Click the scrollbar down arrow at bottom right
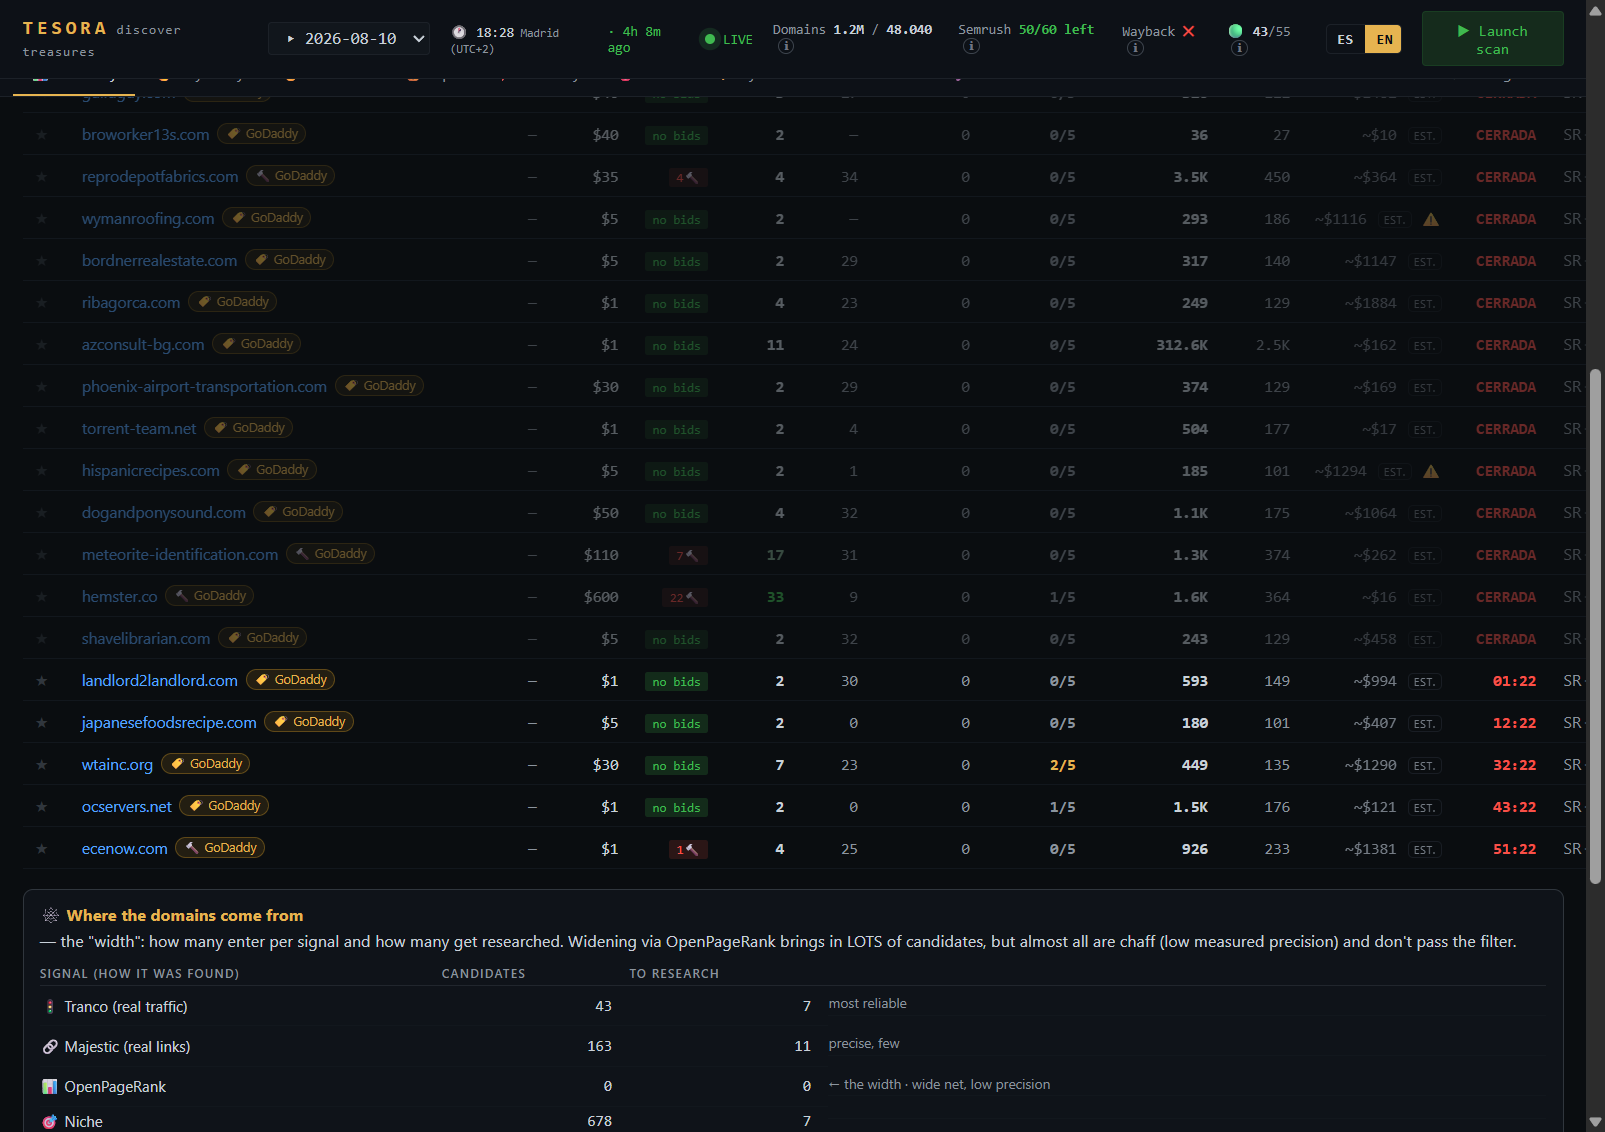Image resolution: width=1605 pixels, height=1132 pixels. coord(1595,1122)
